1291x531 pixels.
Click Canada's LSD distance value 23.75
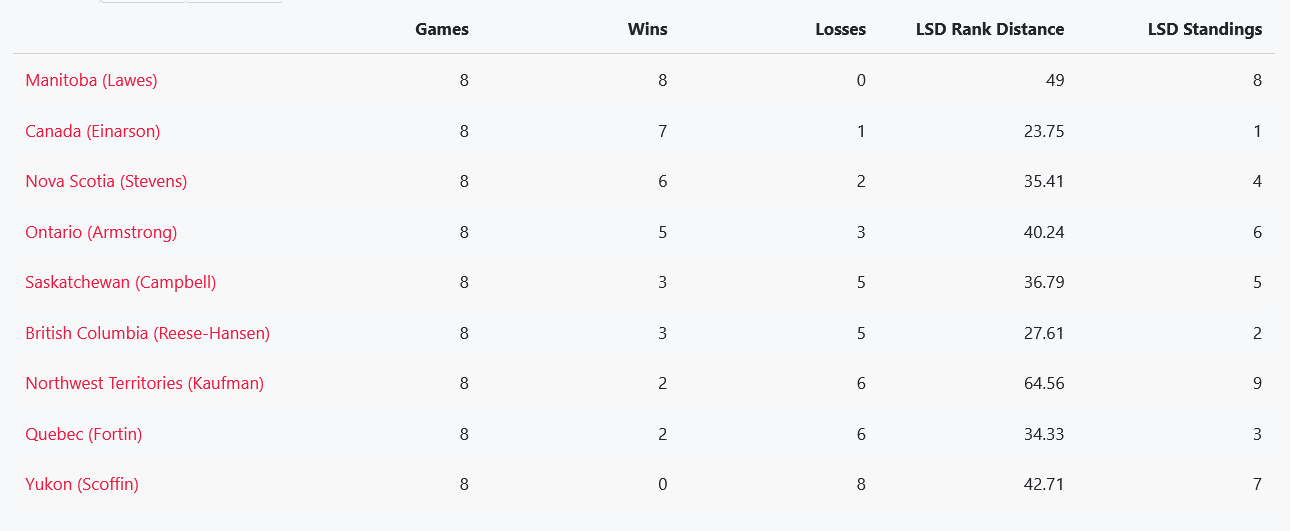pos(1044,131)
